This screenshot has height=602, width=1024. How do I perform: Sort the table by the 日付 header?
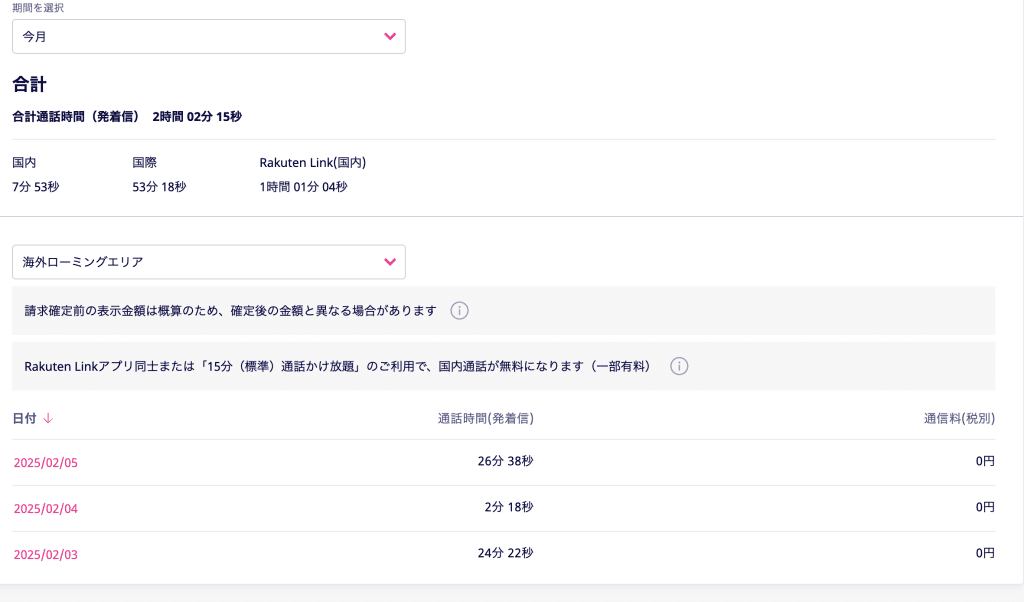(24, 419)
